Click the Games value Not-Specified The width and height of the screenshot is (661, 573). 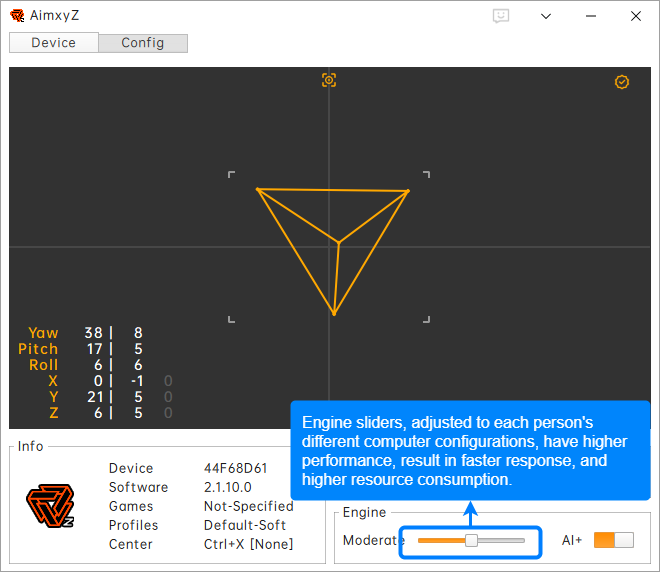click(x=247, y=506)
